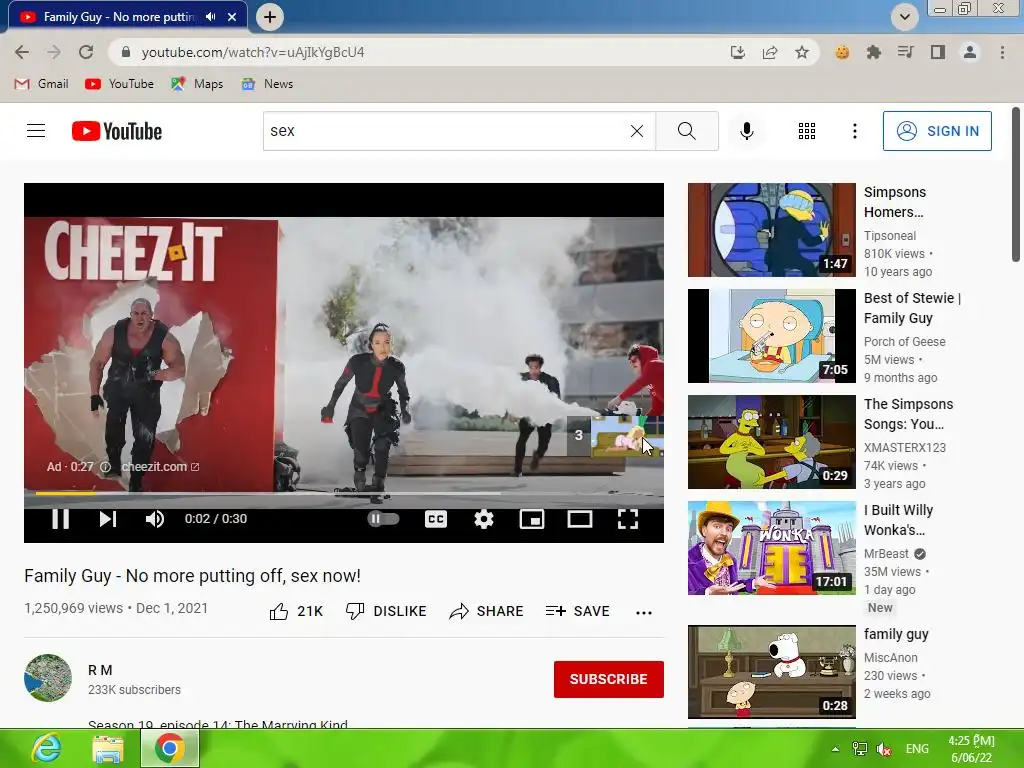Open media controls icon in toolbar
1024x768 pixels.
[906, 52]
